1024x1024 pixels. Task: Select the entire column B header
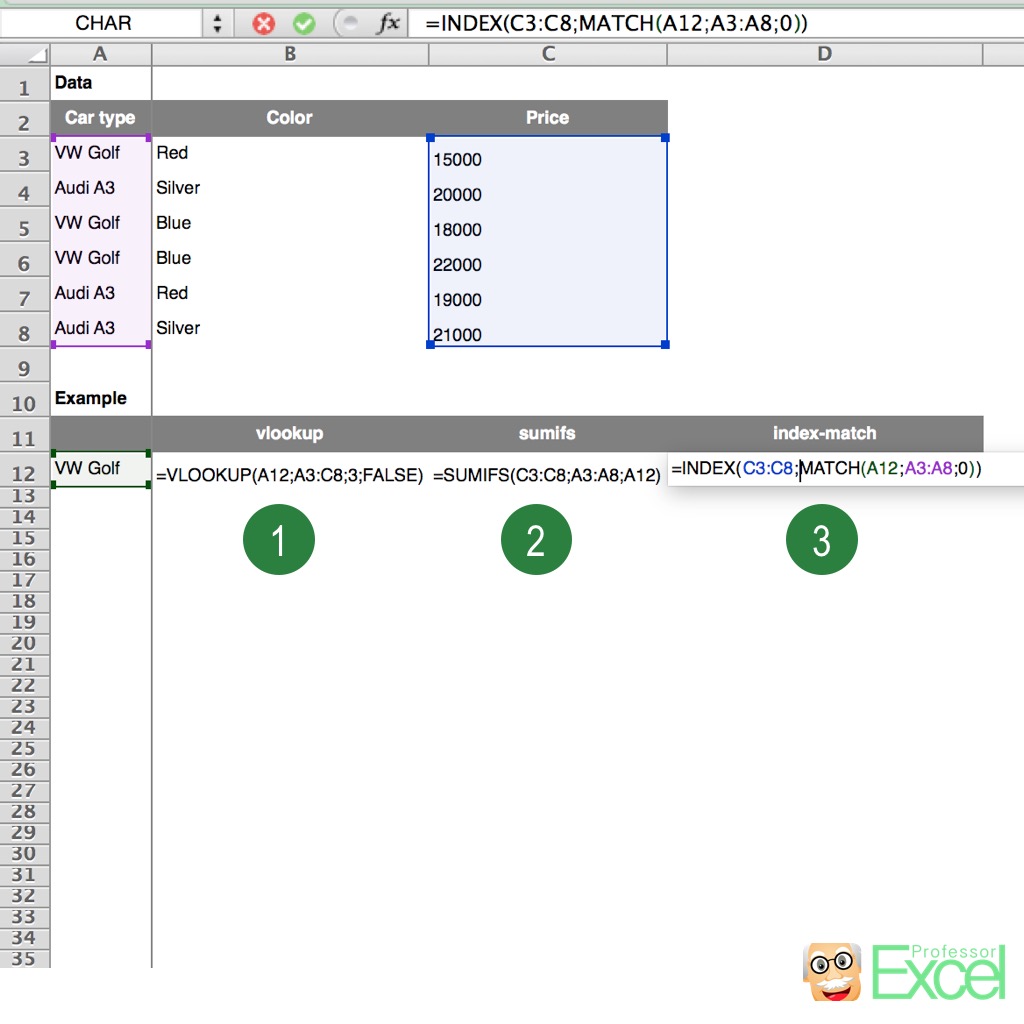point(289,54)
